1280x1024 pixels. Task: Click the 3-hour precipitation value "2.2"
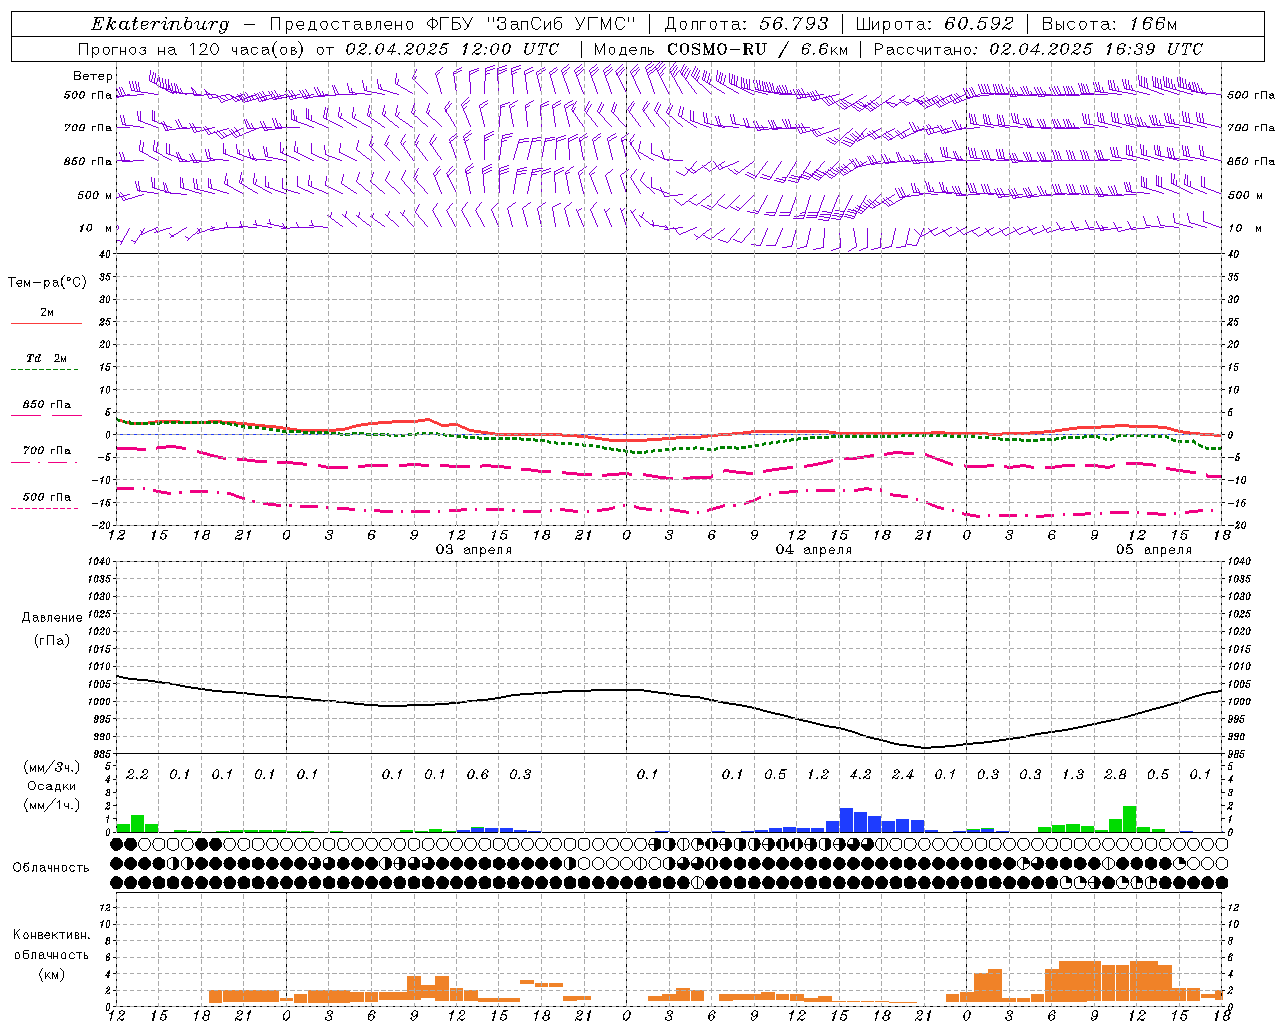137,775
